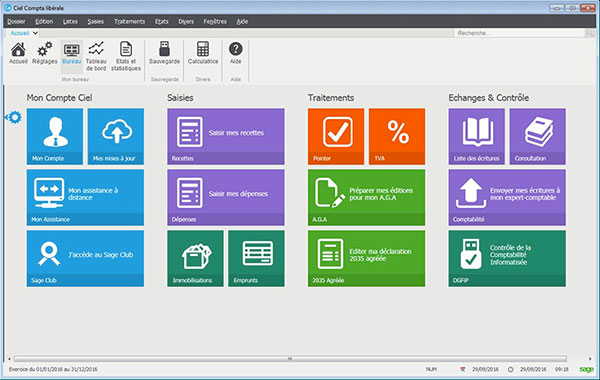Open the Calculatrice icon
Screen dimensions: 600x380
point(203,53)
